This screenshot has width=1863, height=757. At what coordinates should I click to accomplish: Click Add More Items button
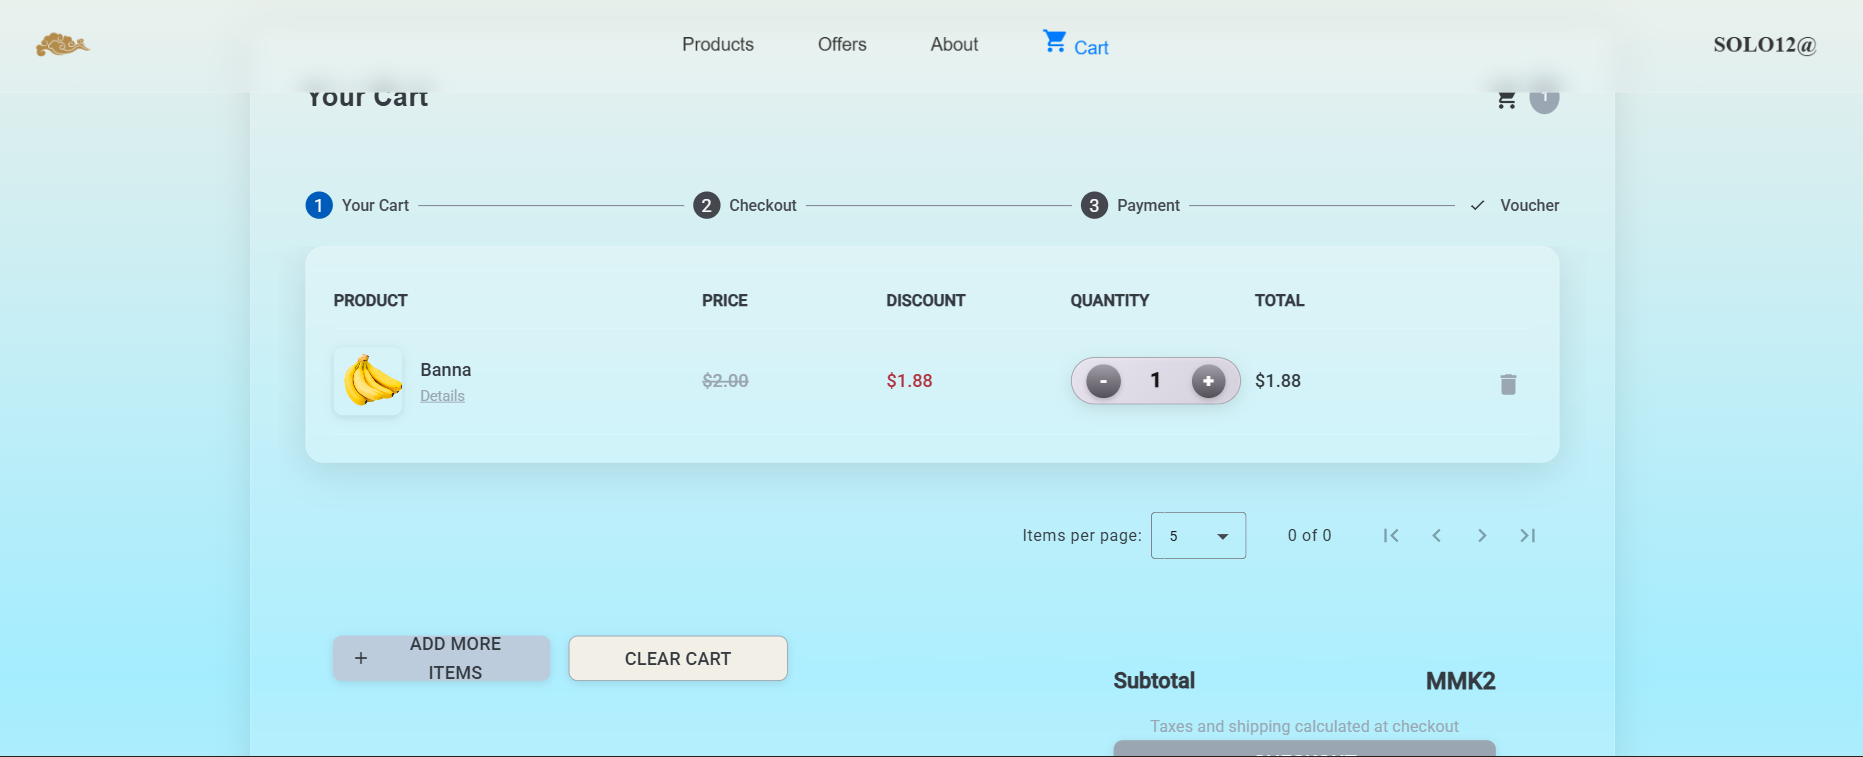[441, 658]
